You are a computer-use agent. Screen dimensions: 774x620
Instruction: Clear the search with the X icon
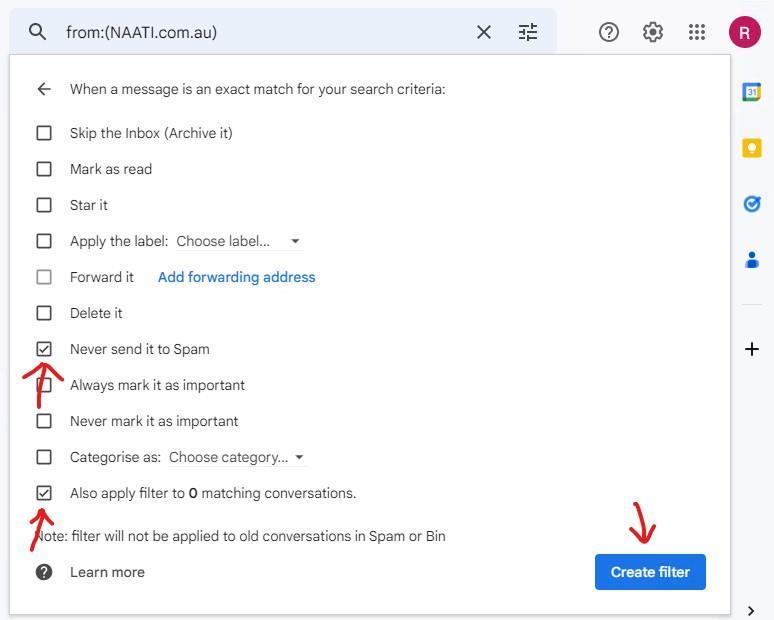tap(484, 32)
